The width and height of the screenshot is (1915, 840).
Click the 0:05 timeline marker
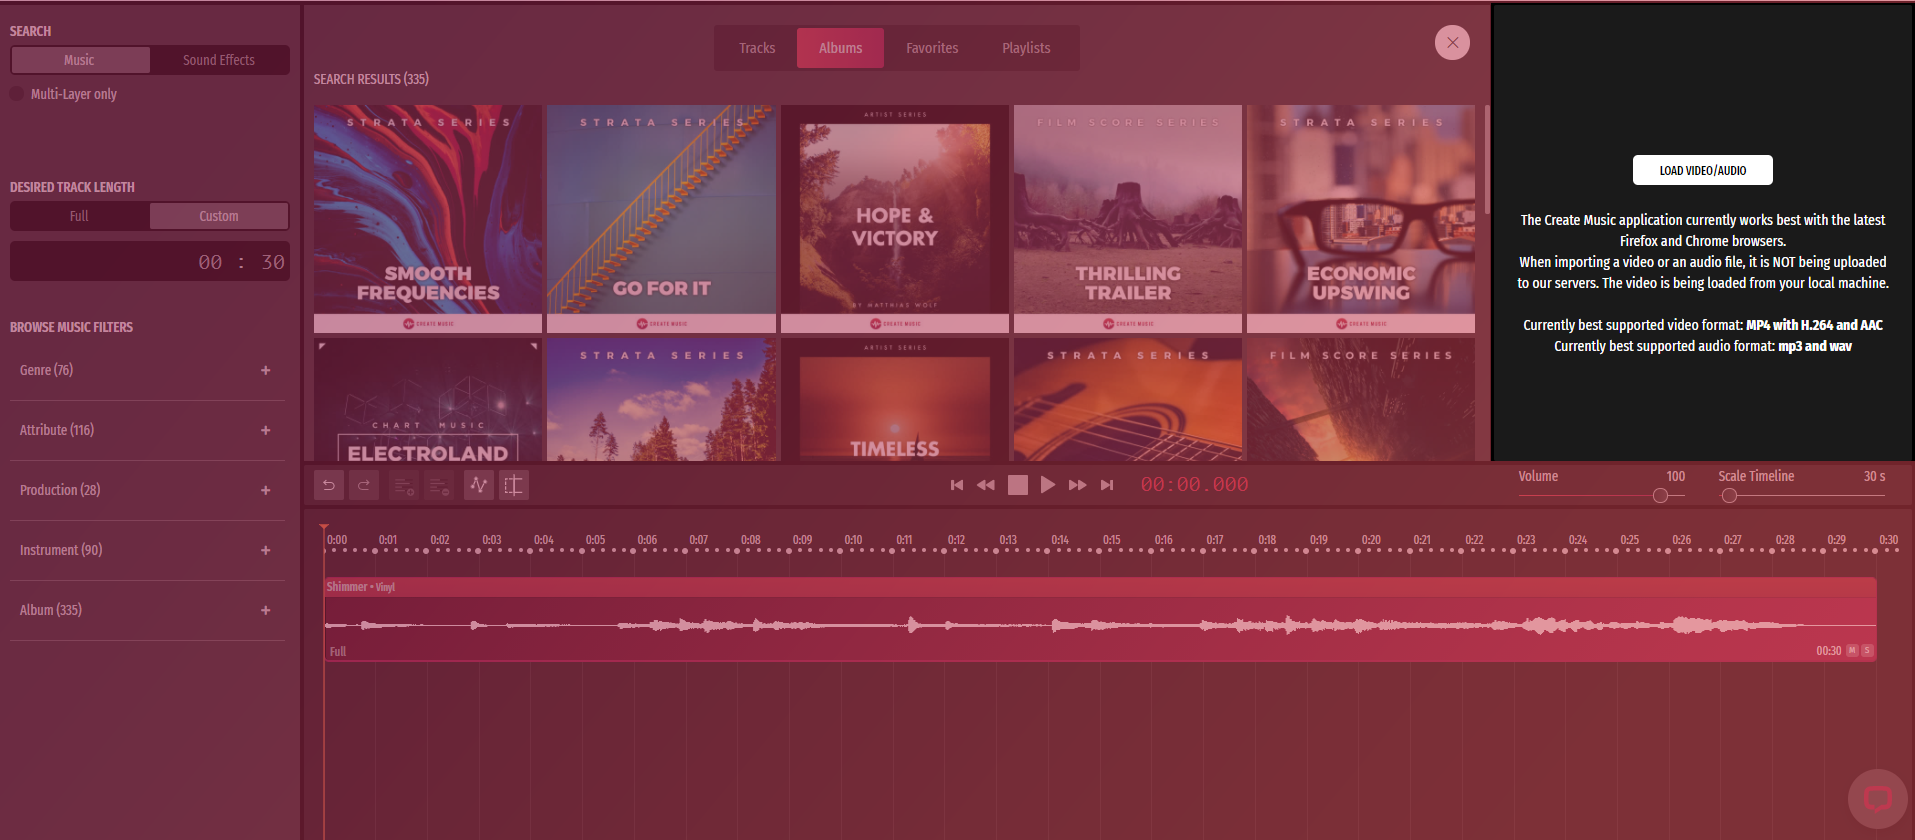[595, 540]
